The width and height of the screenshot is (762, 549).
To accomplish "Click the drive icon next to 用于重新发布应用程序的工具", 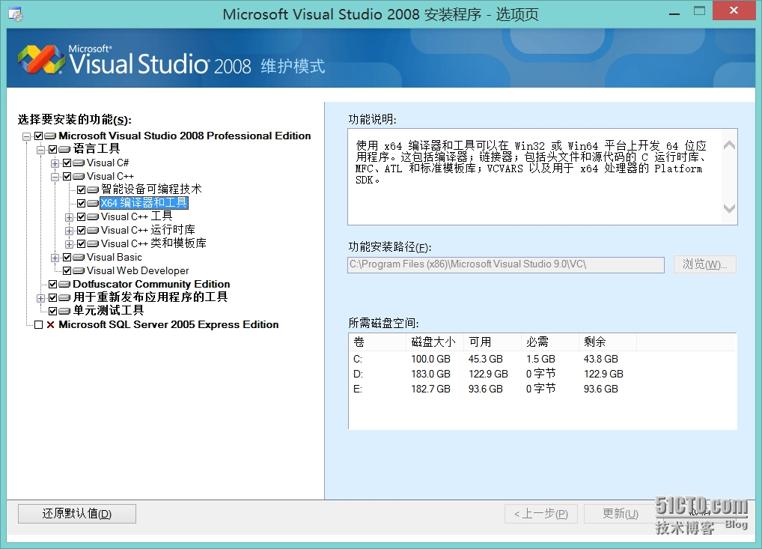I will [x=65, y=297].
